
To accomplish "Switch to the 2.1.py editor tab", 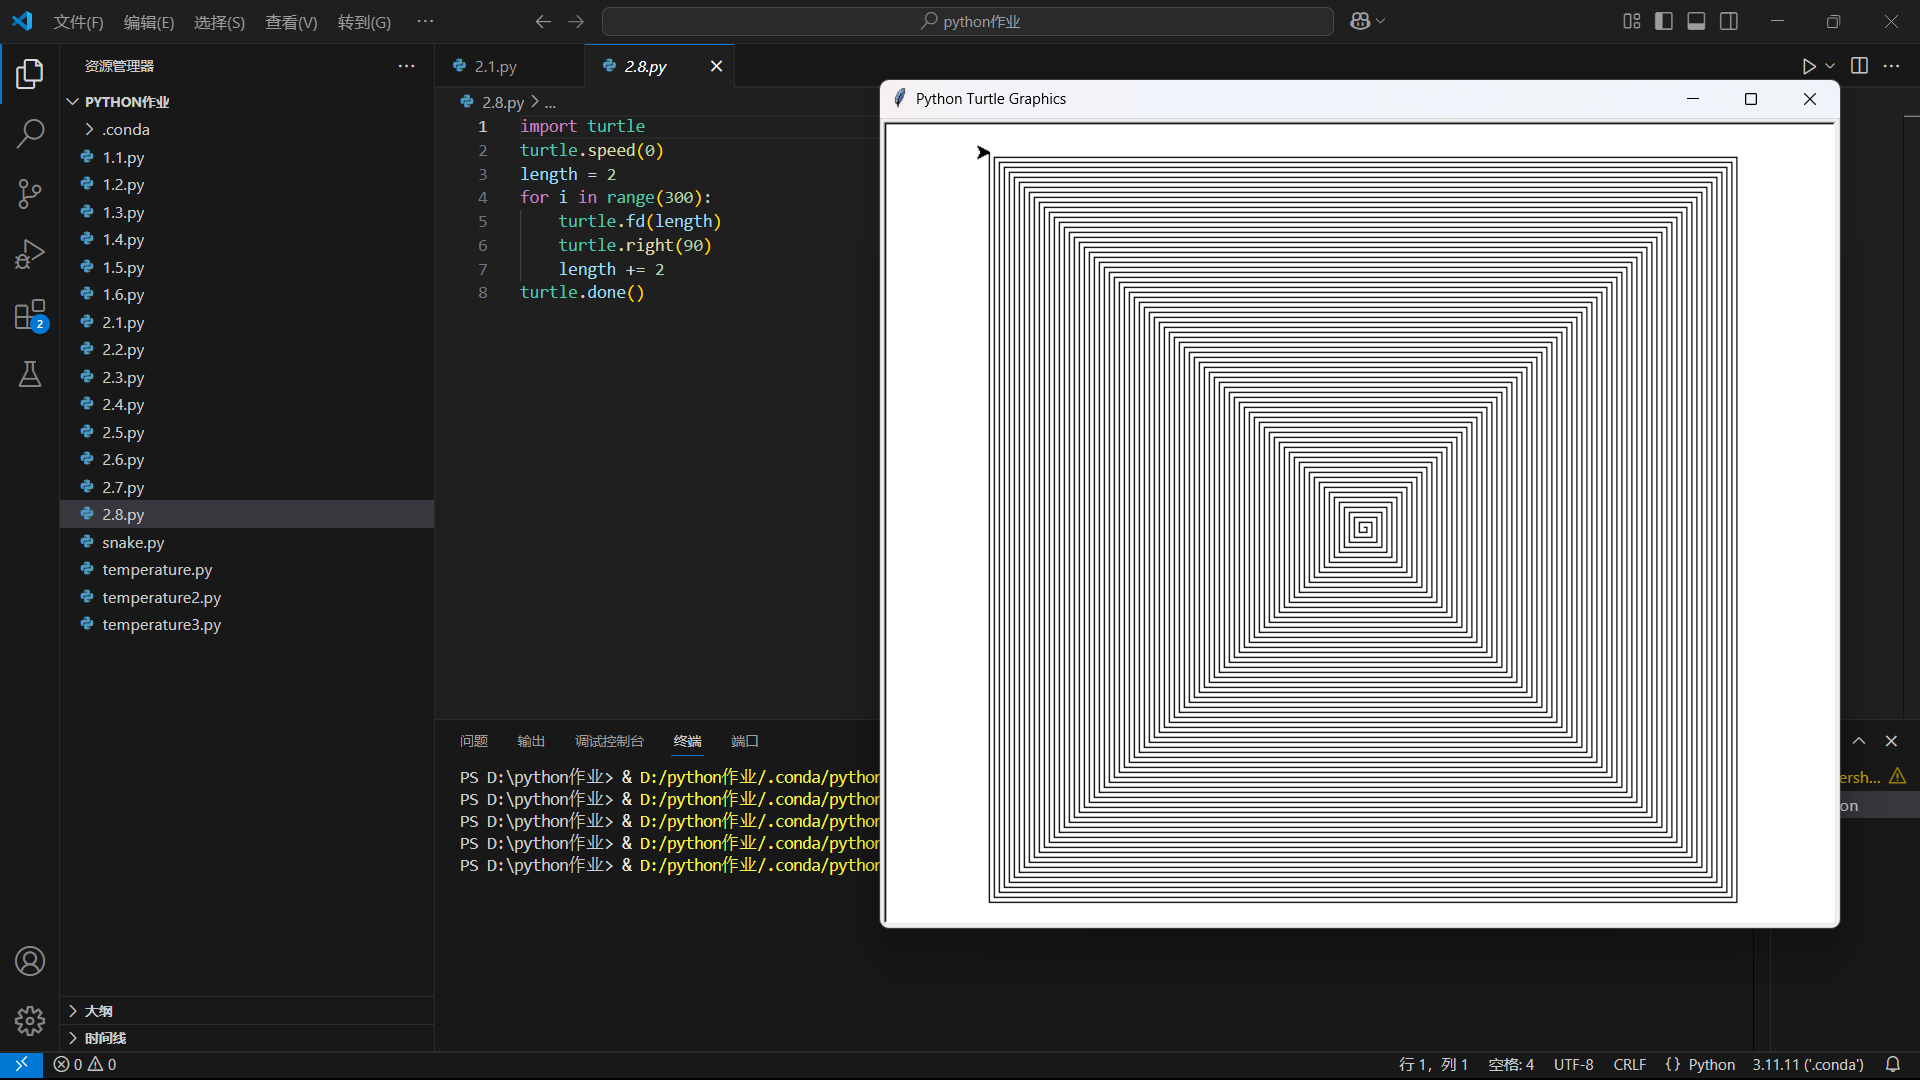I will tap(495, 66).
